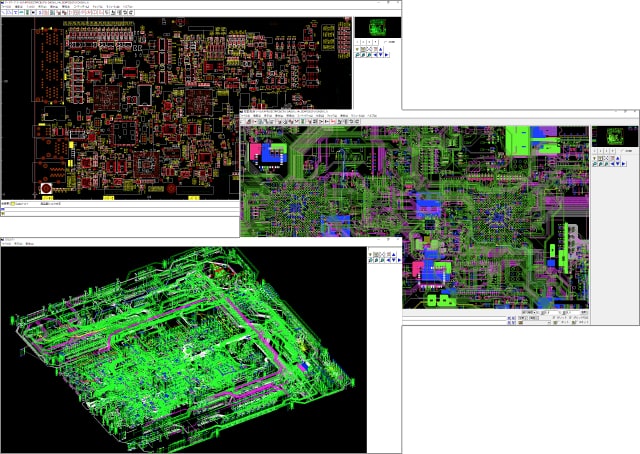Click the pan-left arrow in the layout window navigator
The image size is (640, 454).
(375, 54)
